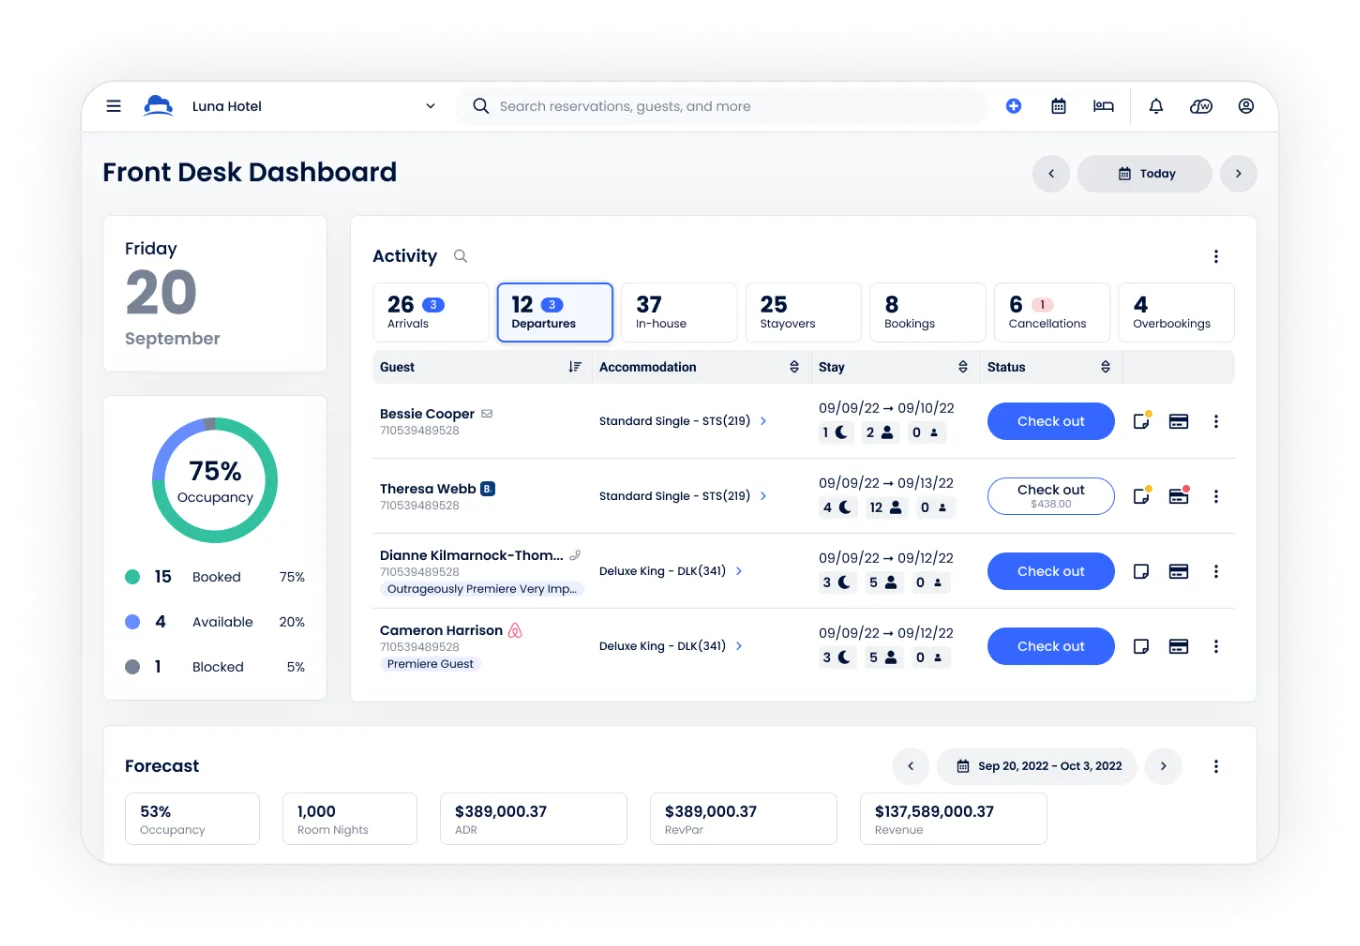Screen dimensions: 1360x946
Task: Sort the Status column
Action: pyautogui.click(x=1105, y=367)
